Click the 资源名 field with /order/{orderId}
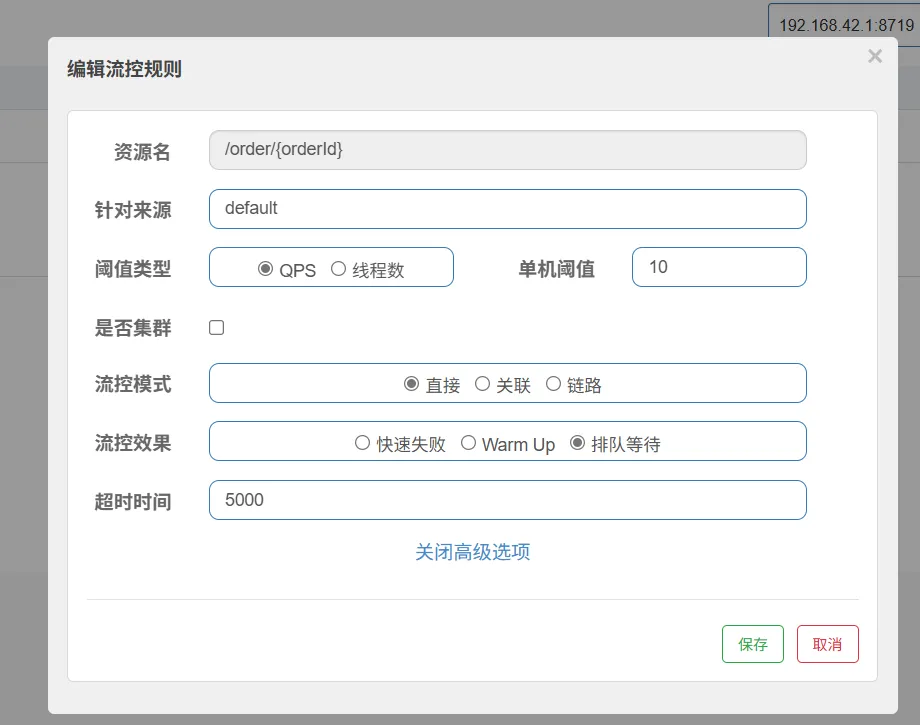 click(x=507, y=150)
